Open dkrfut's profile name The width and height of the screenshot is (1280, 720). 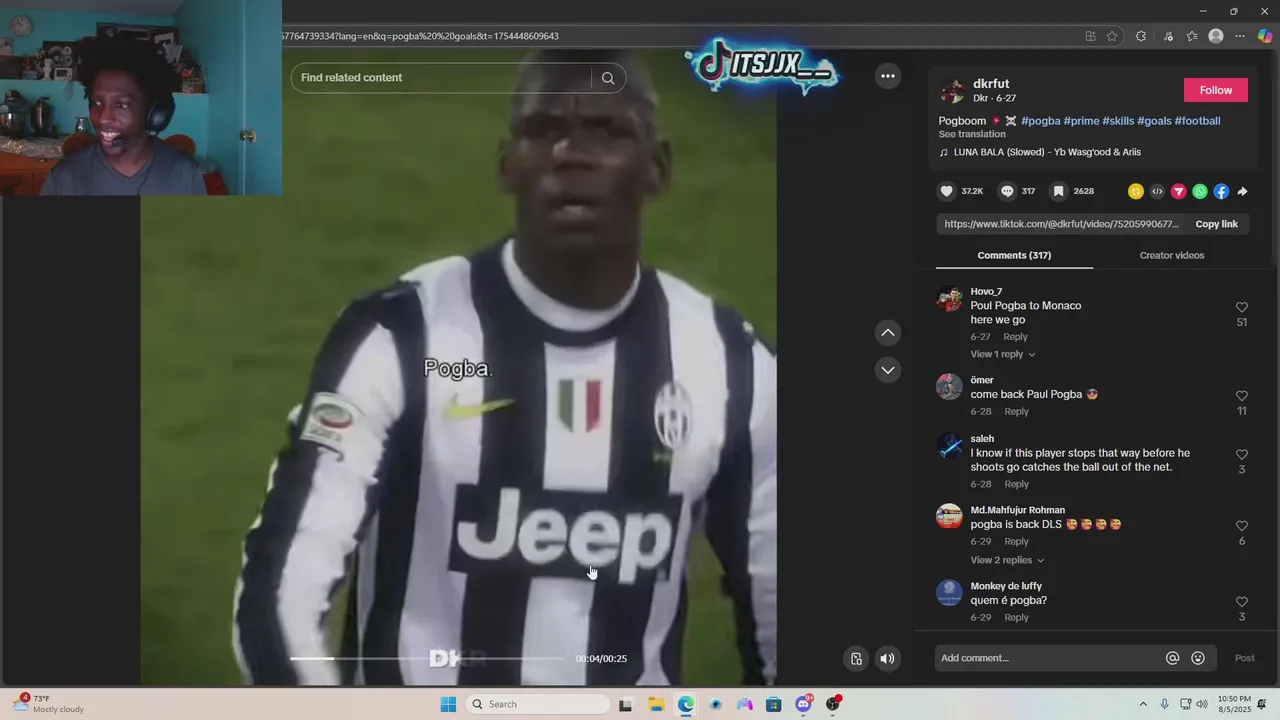tap(991, 84)
